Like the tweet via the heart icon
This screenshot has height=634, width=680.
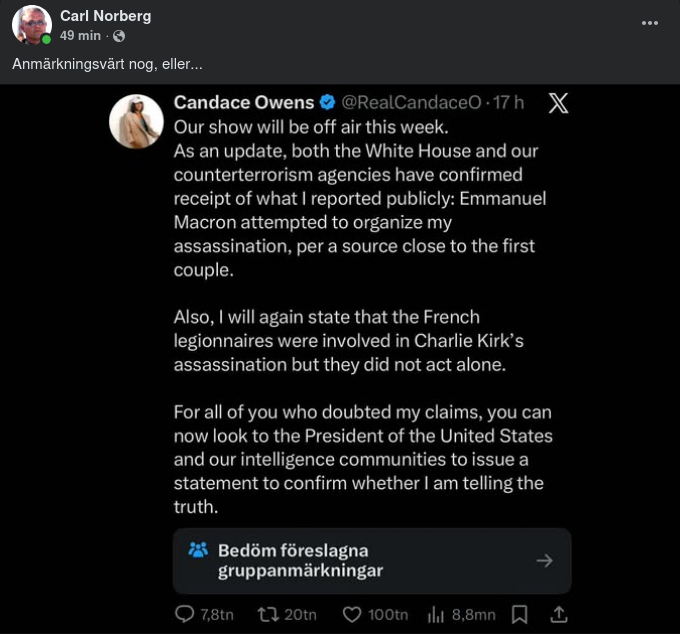click(352, 614)
